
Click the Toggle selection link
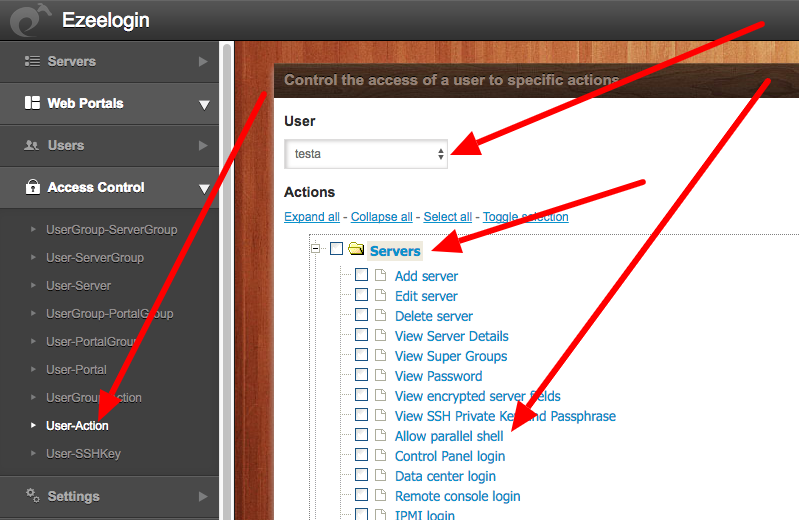(526, 217)
